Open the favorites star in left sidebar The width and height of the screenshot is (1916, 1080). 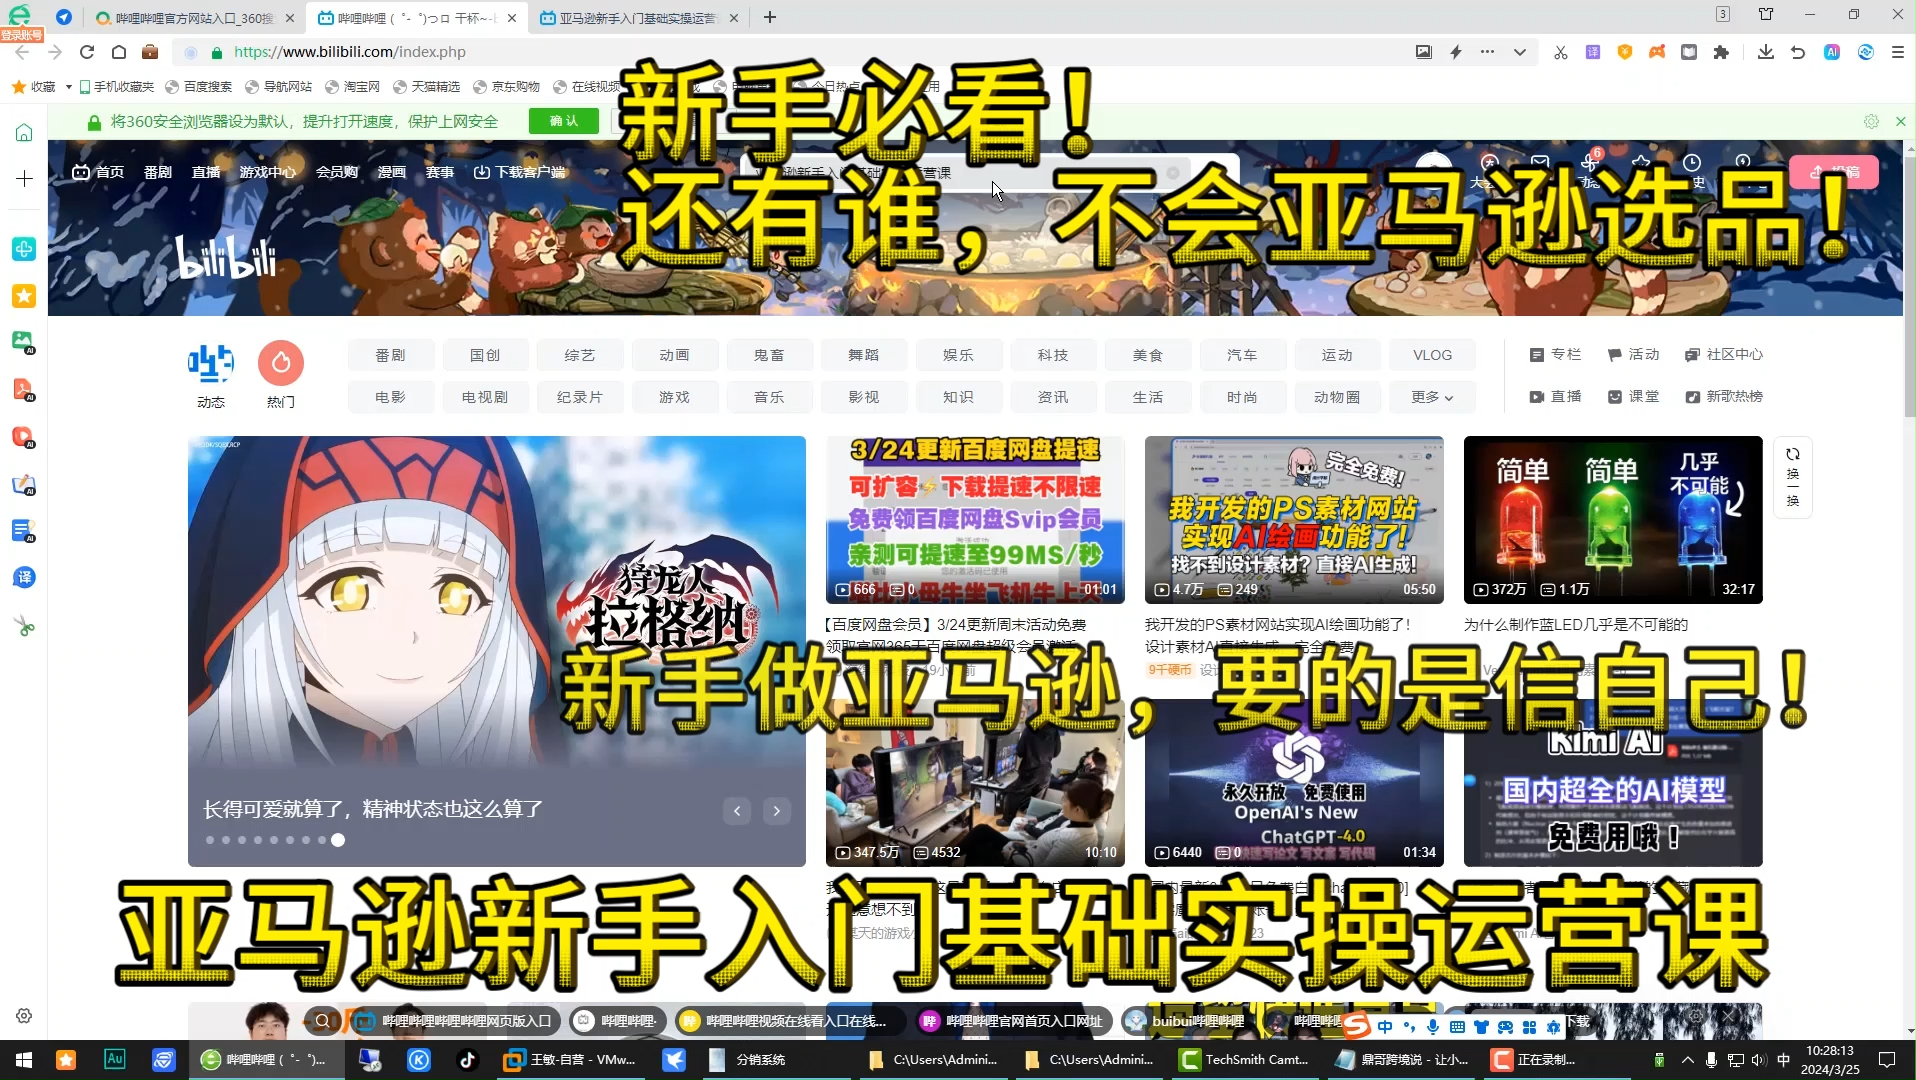click(24, 296)
